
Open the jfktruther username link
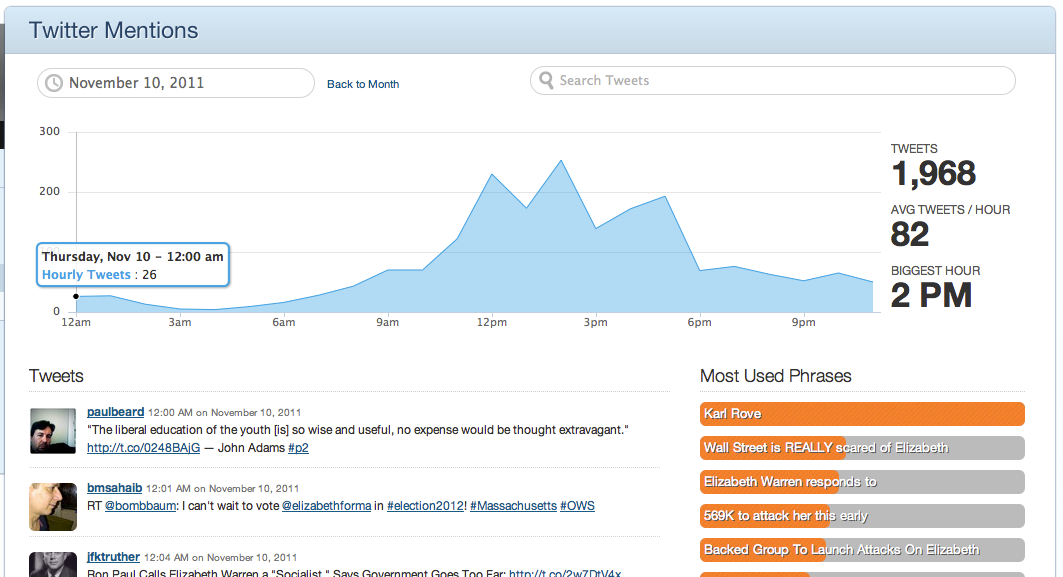point(113,557)
